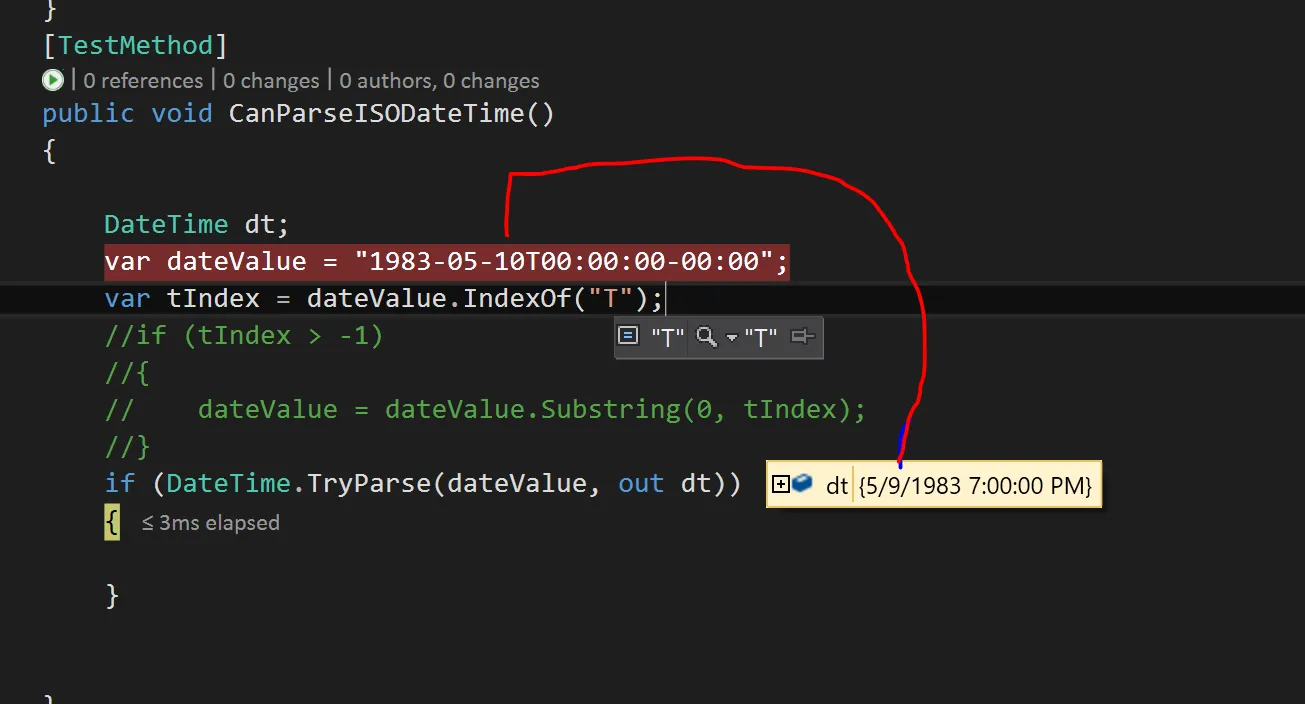1305x704 pixels.
Task: Open the visualizer dropdown arrow beside magnifier
Action: coord(732,338)
